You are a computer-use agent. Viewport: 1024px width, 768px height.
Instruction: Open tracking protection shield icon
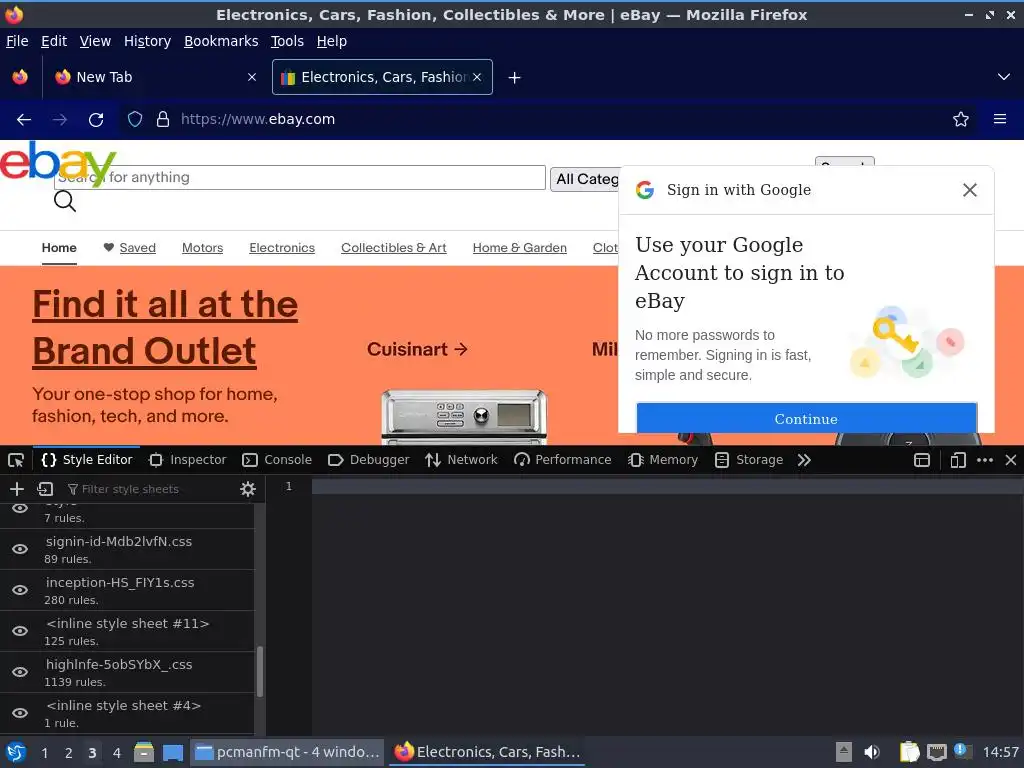135,119
